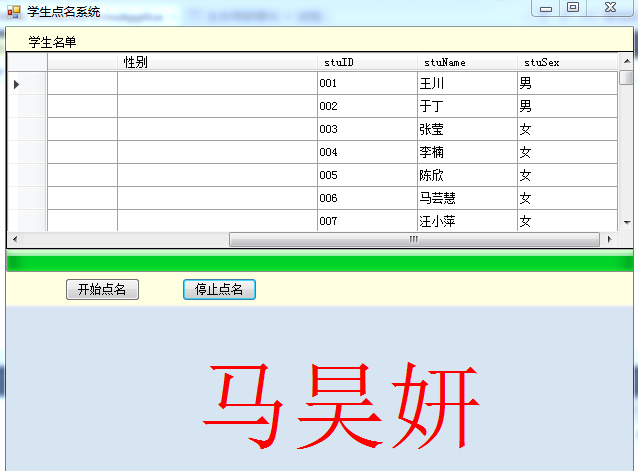Click the horizontal scrollbar right arrow
This screenshot has height=471, width=638.
coord(609,239)
